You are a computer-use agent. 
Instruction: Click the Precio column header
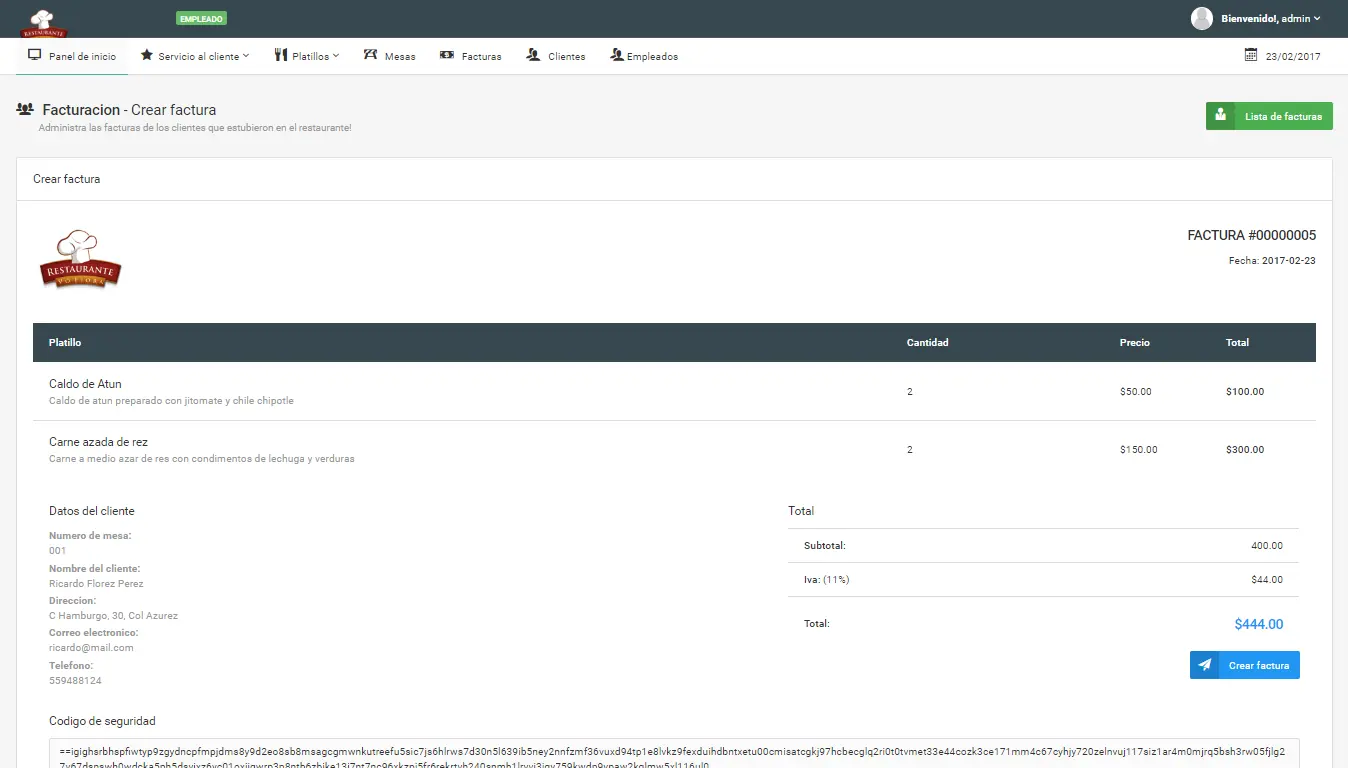(x=1135, y=342)
